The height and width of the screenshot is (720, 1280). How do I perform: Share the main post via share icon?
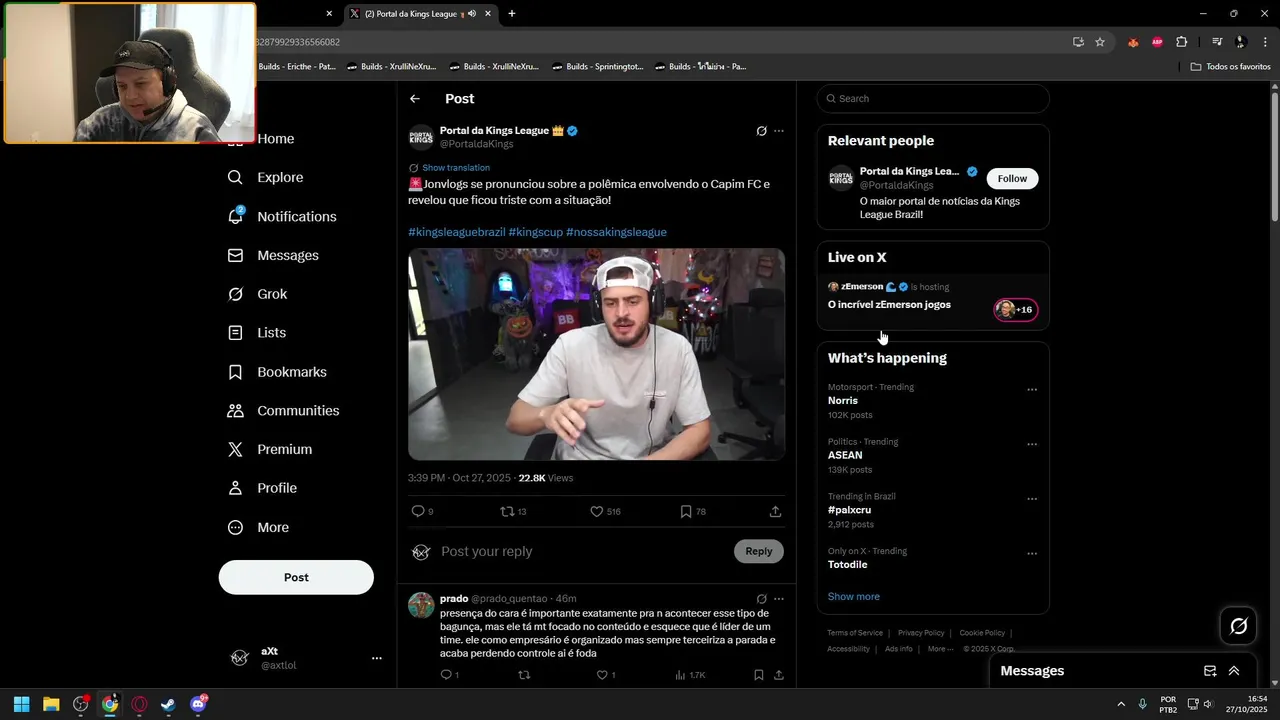coord(775,511)
